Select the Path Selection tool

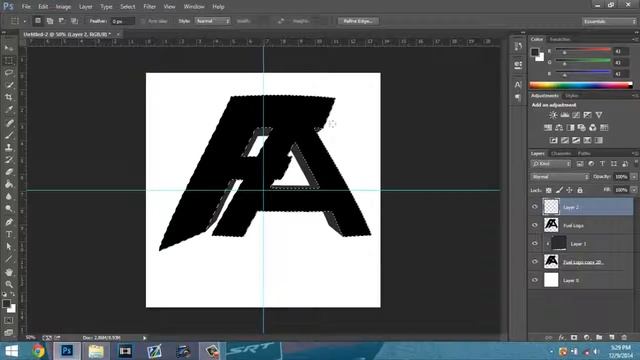[x=9, y=247]
